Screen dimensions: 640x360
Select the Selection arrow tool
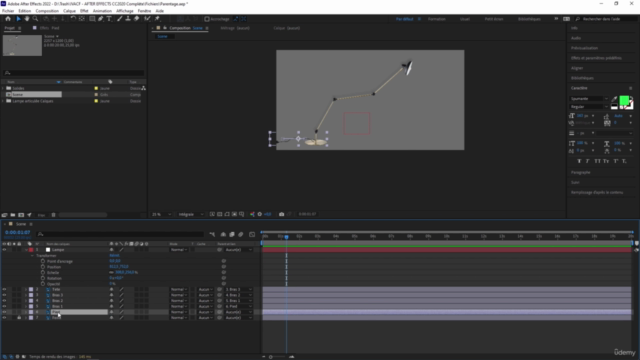(x=18, y=19)
